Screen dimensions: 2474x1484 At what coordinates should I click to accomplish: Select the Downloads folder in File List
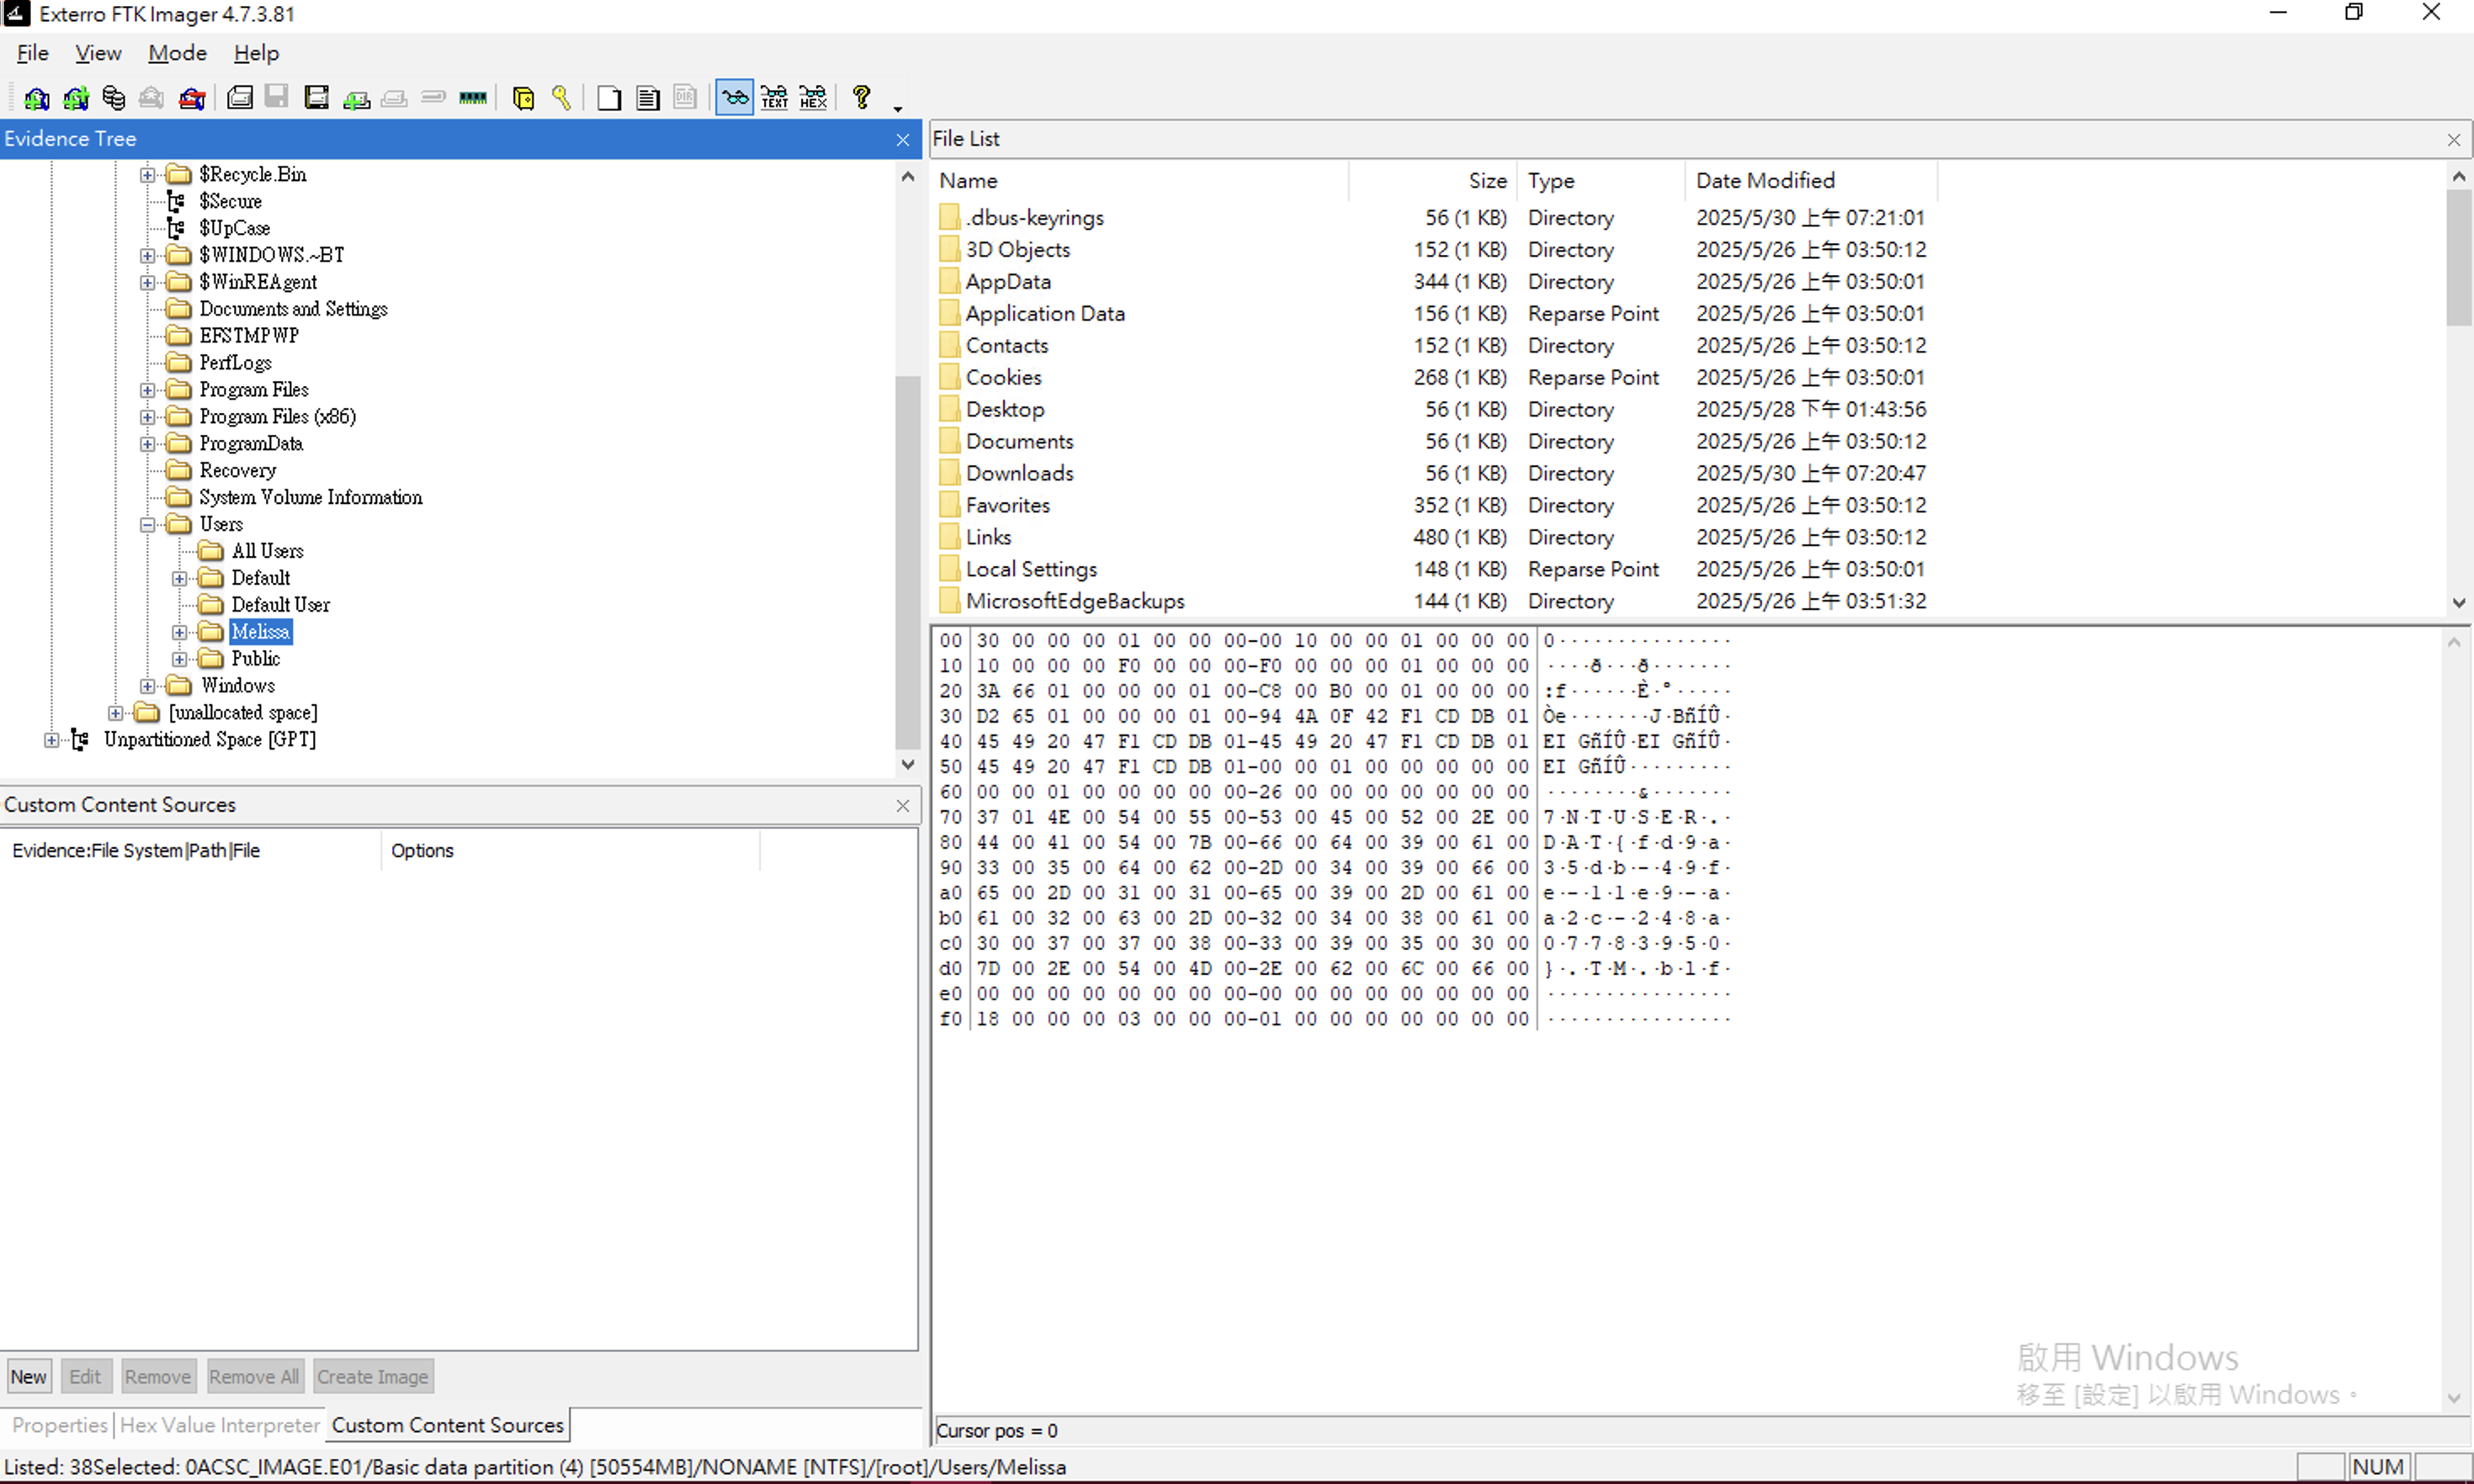point(1019,473)
